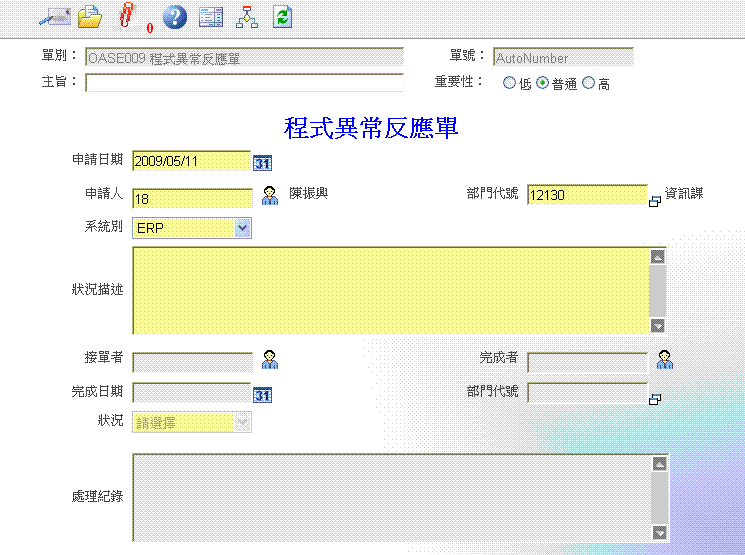Click person lookup icon beside 完成者
The width and height of the screenshot is (745, 555).
pos(665,359)
